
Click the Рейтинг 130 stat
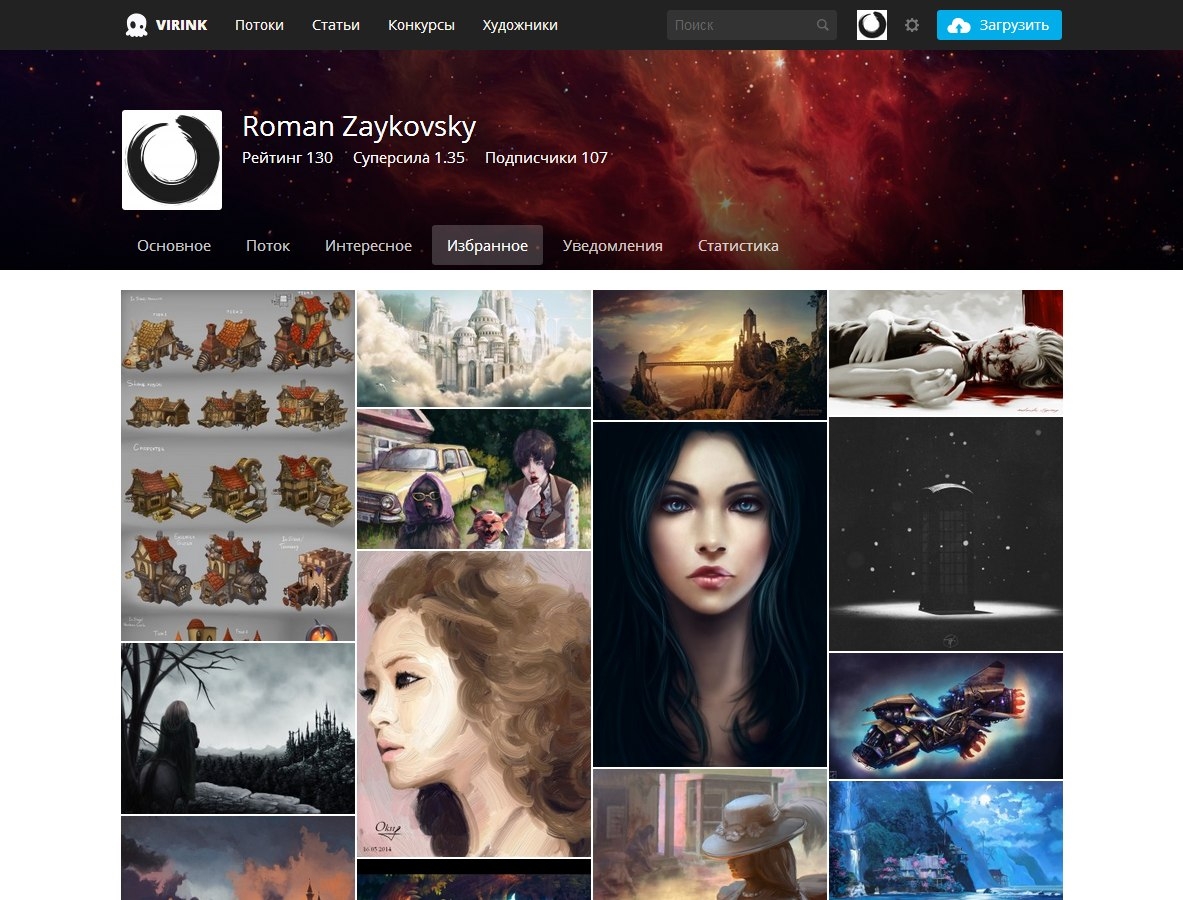tap(287, 158)
